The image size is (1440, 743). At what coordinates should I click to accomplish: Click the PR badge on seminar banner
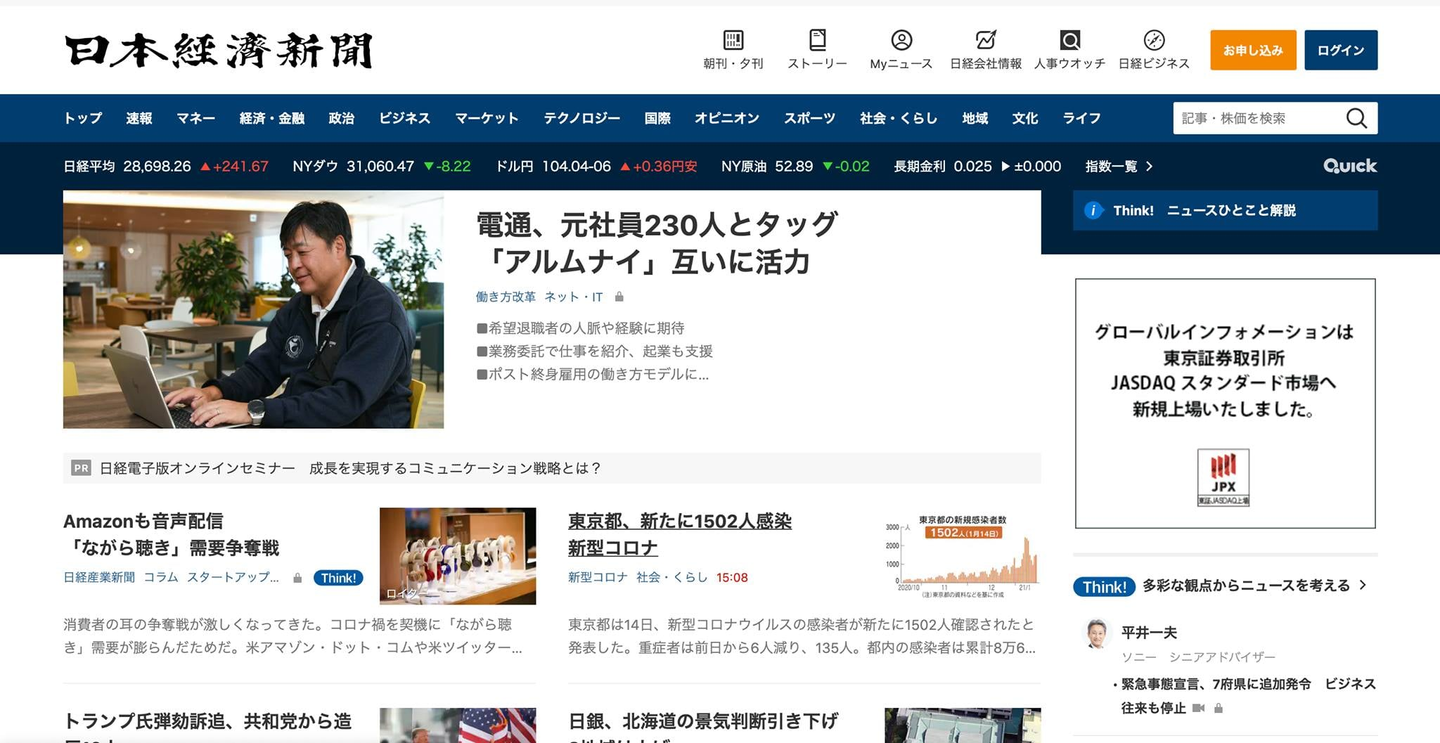[x=81, y=468]
